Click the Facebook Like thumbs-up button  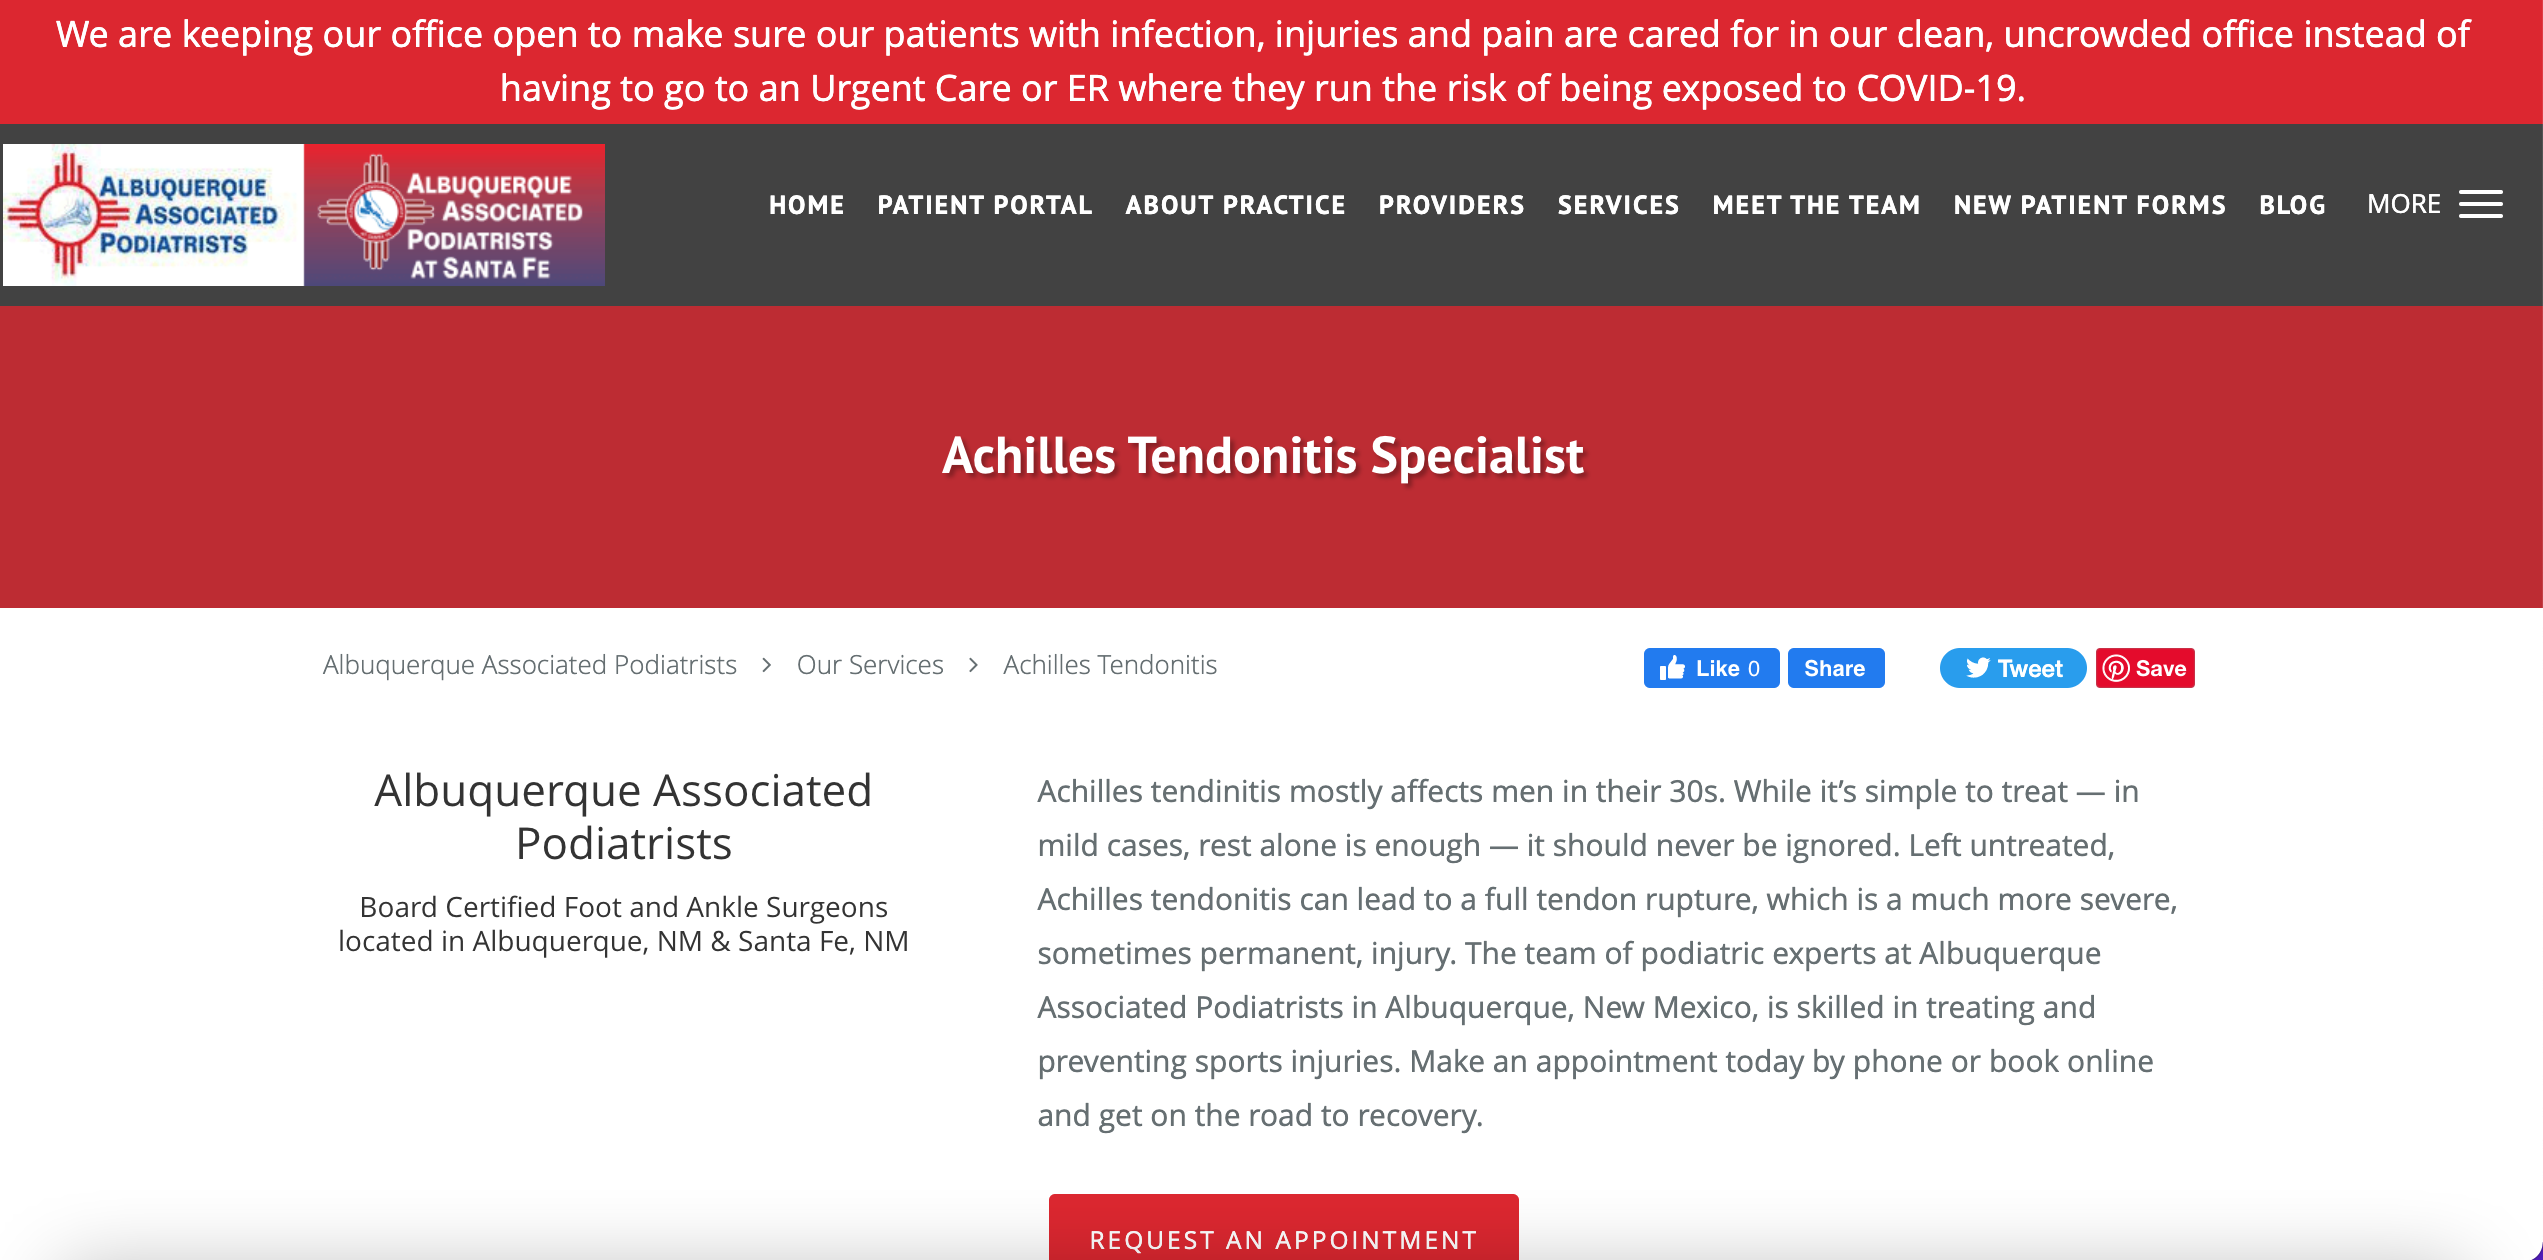point(1711,668)
